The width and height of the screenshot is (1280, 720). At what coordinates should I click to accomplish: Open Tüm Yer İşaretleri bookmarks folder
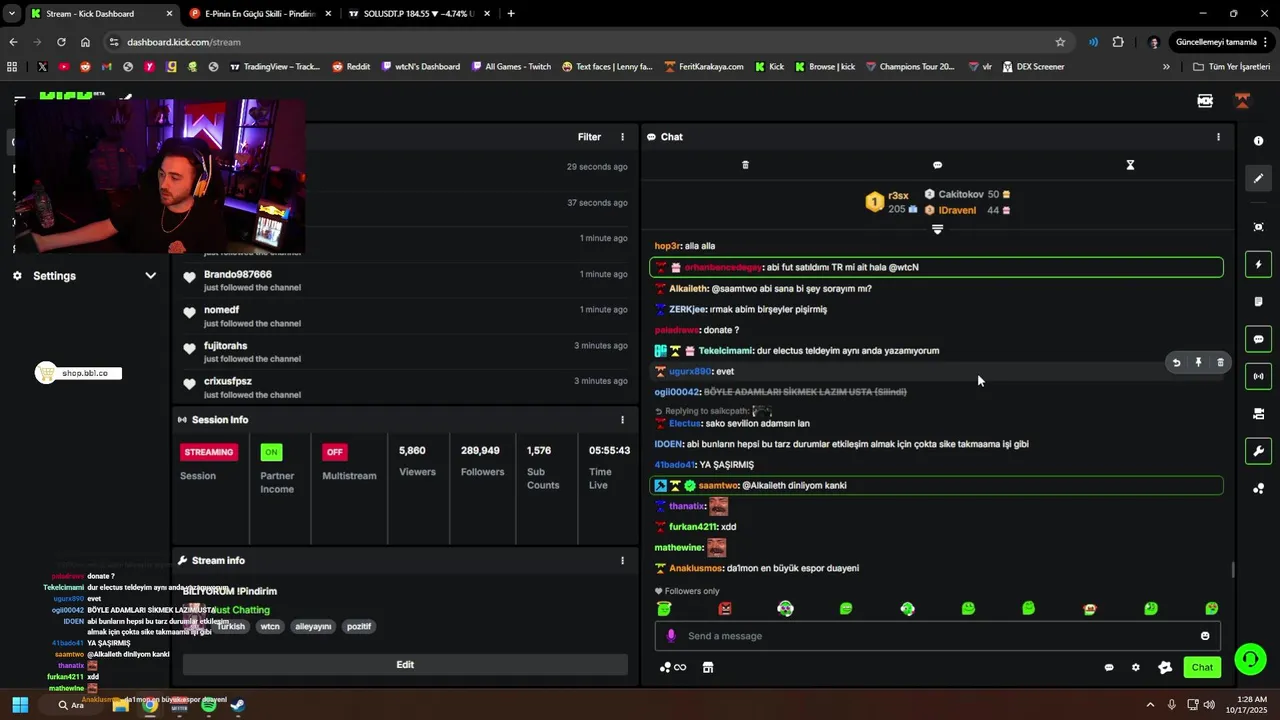tap(1232, 67)
